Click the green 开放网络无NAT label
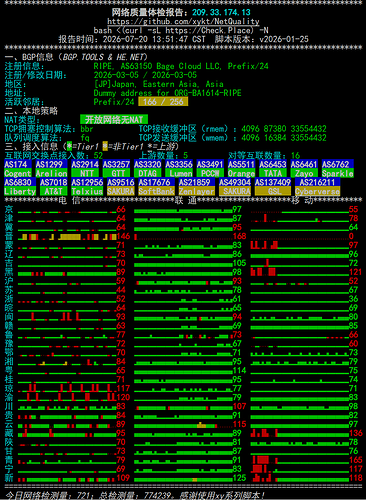 click(x=114, y=119)
